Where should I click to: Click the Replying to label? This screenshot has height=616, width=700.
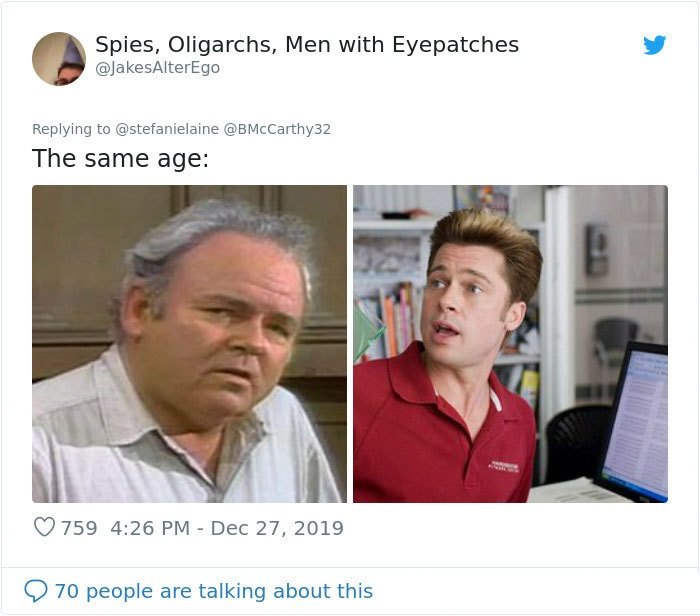pyautogui.click(x=71, y=129)
